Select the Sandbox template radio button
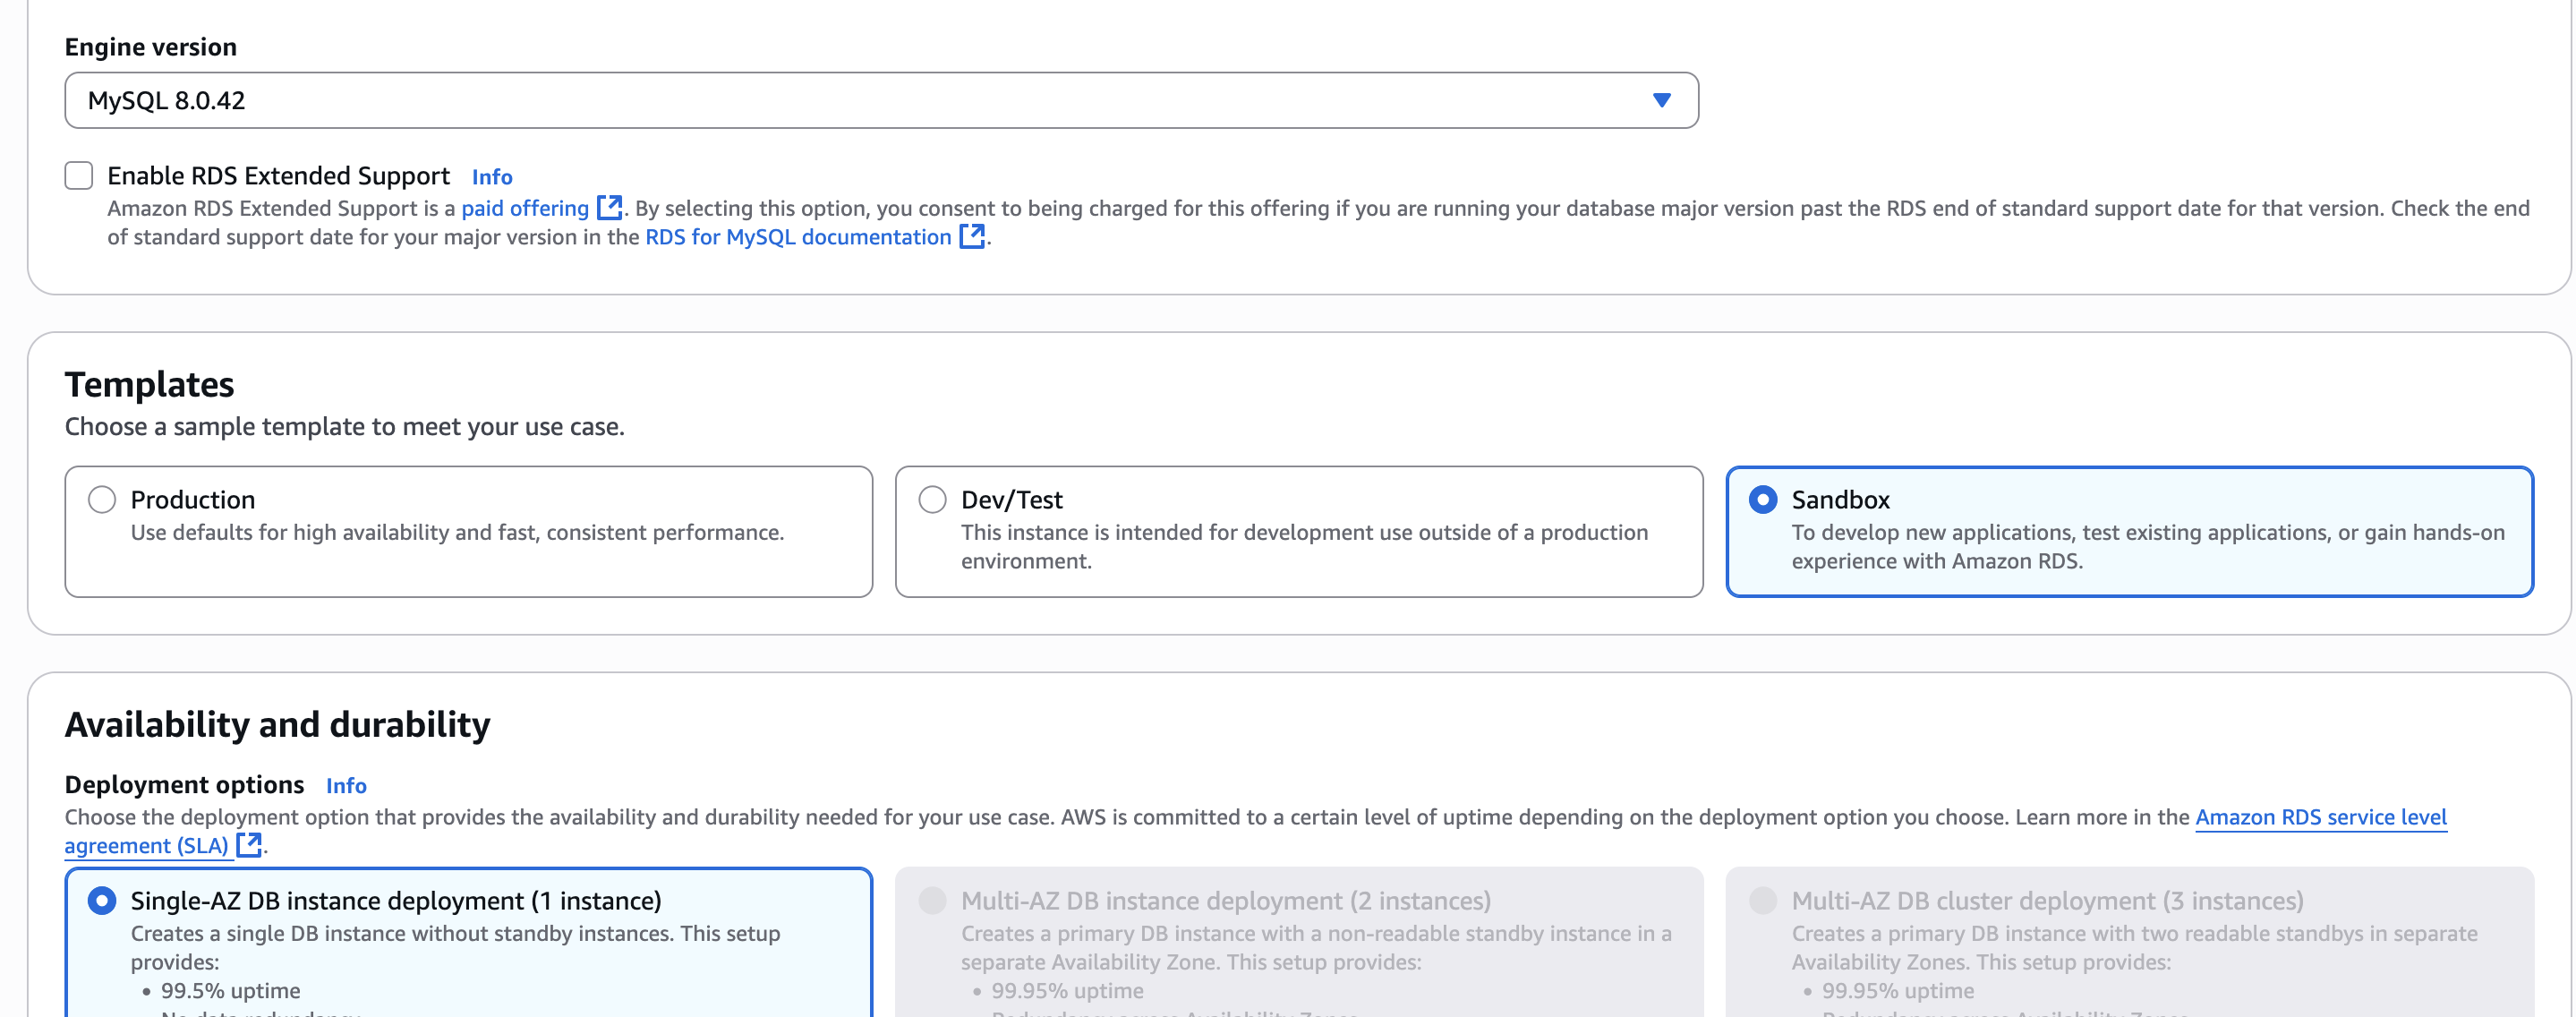Screen dimensions: 2576x1017 [x=1762, y=499]
